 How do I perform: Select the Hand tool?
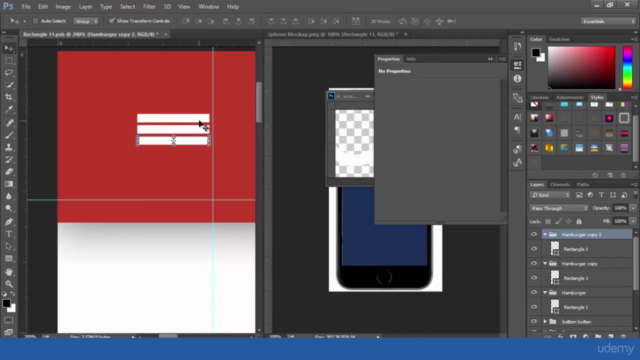click(9, 272)
